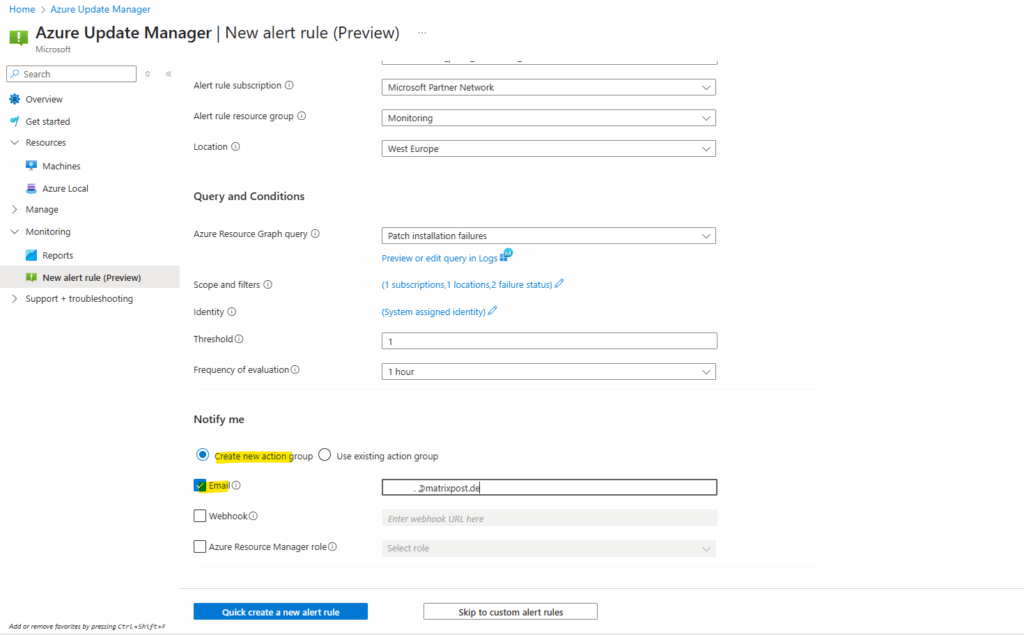
Task: Expand Support + troubleshooting section
Action: (x=14, y=299)
